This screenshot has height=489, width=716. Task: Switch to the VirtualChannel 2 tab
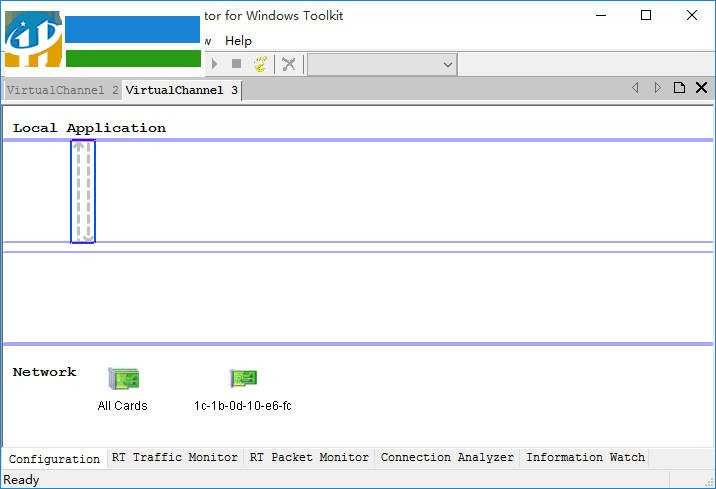[63, 90]
